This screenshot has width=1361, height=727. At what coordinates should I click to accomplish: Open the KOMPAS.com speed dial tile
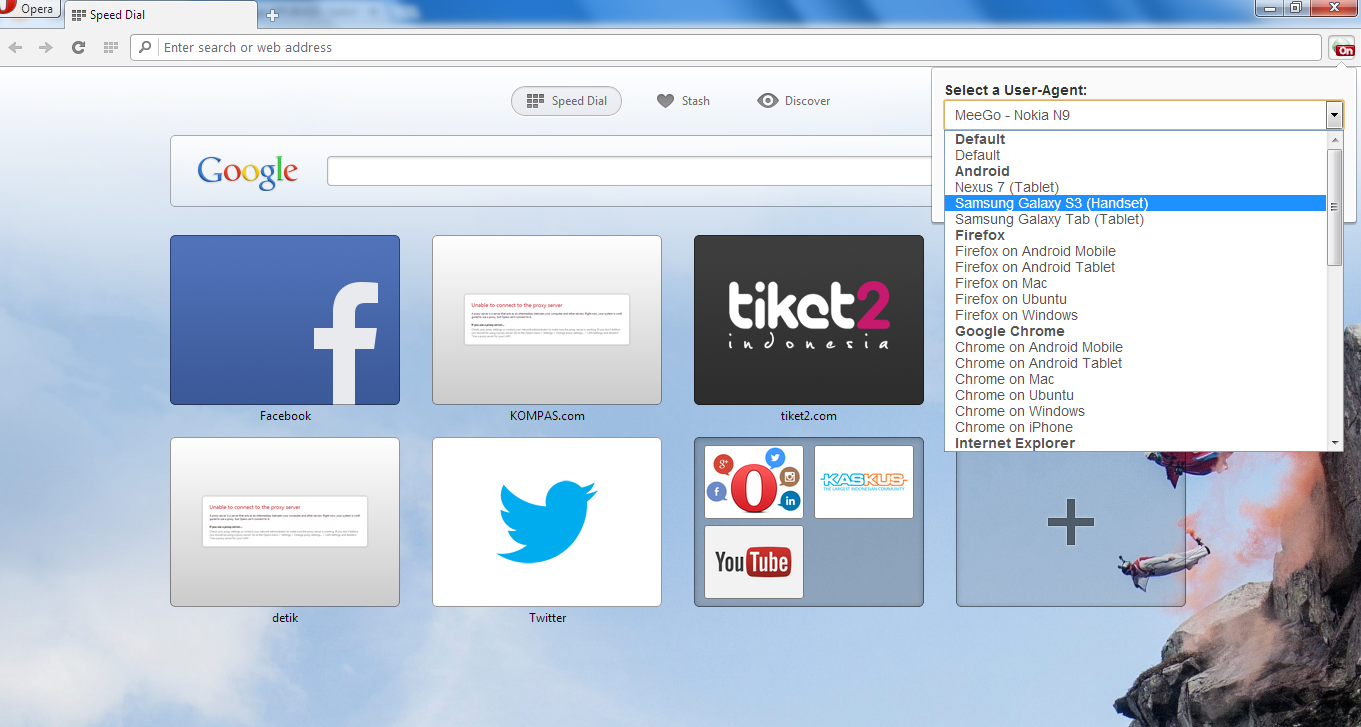pyautogui.click(x=547, y=320)
